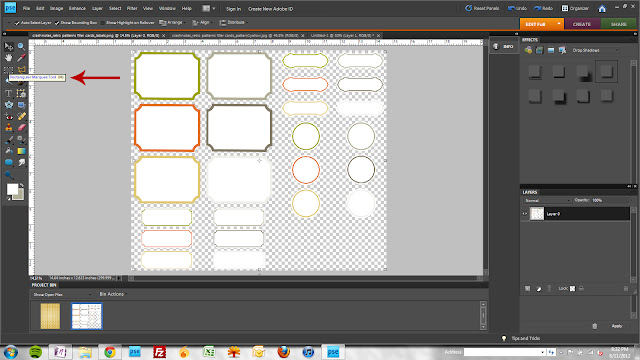This screenshot has width=640, height=360.
Task: Open the Show Open Files dropdown
Action: (62, 294)
